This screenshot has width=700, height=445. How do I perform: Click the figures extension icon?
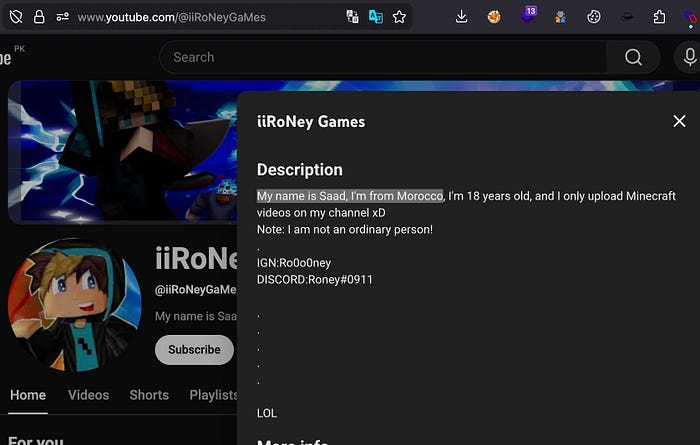[560, 17]
